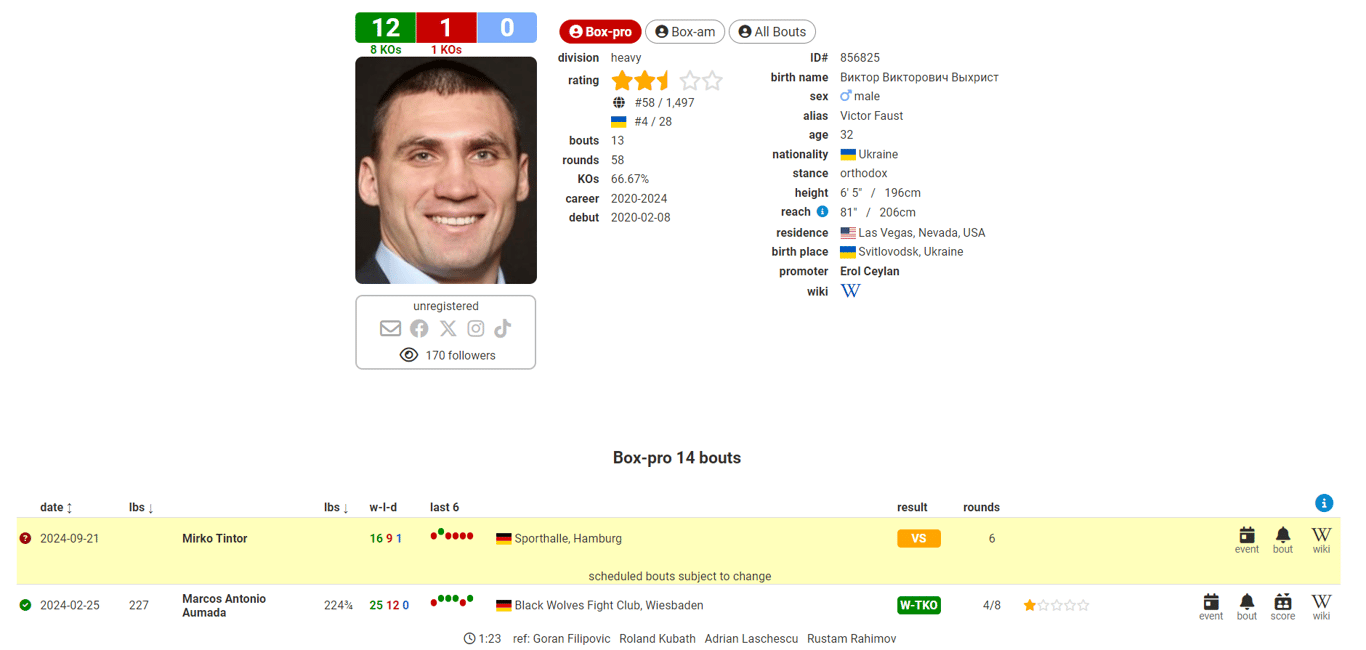
Task: Open the Instagram icon under unregistered
Action: point(476,329)
